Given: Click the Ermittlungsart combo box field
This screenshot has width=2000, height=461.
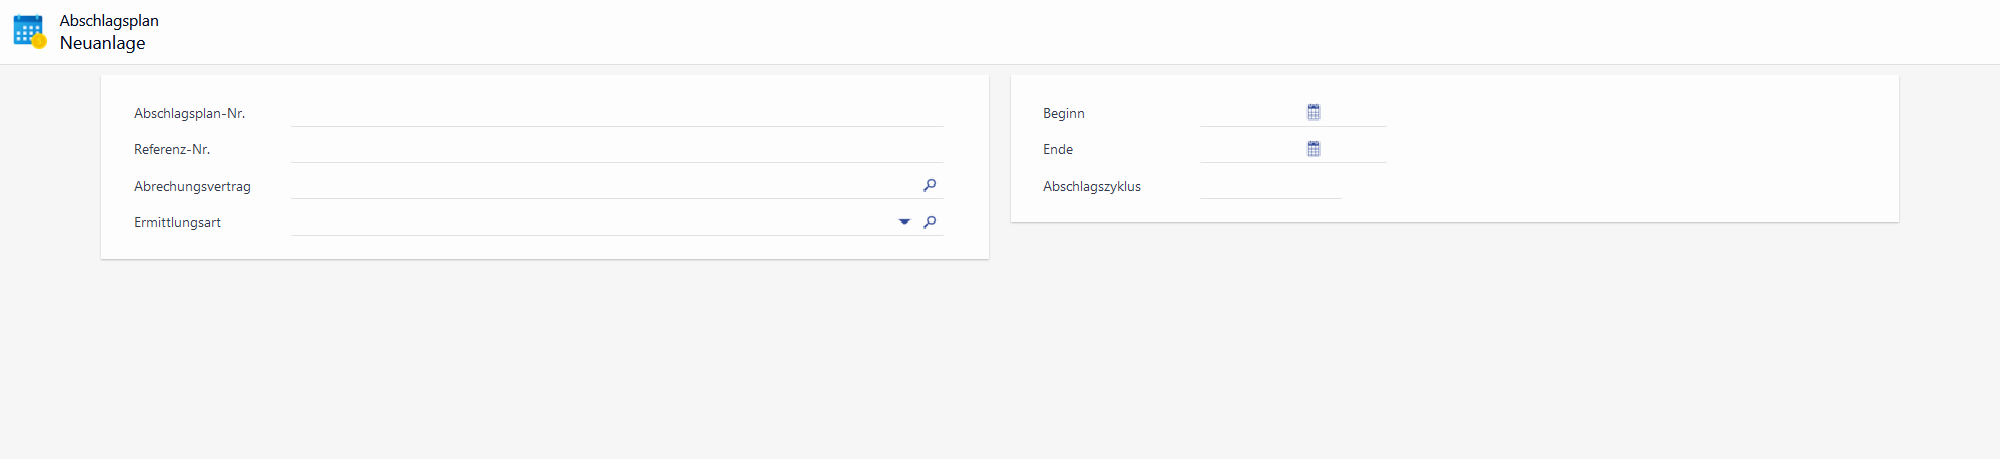Looking at the screenshot, I should 592,223.
